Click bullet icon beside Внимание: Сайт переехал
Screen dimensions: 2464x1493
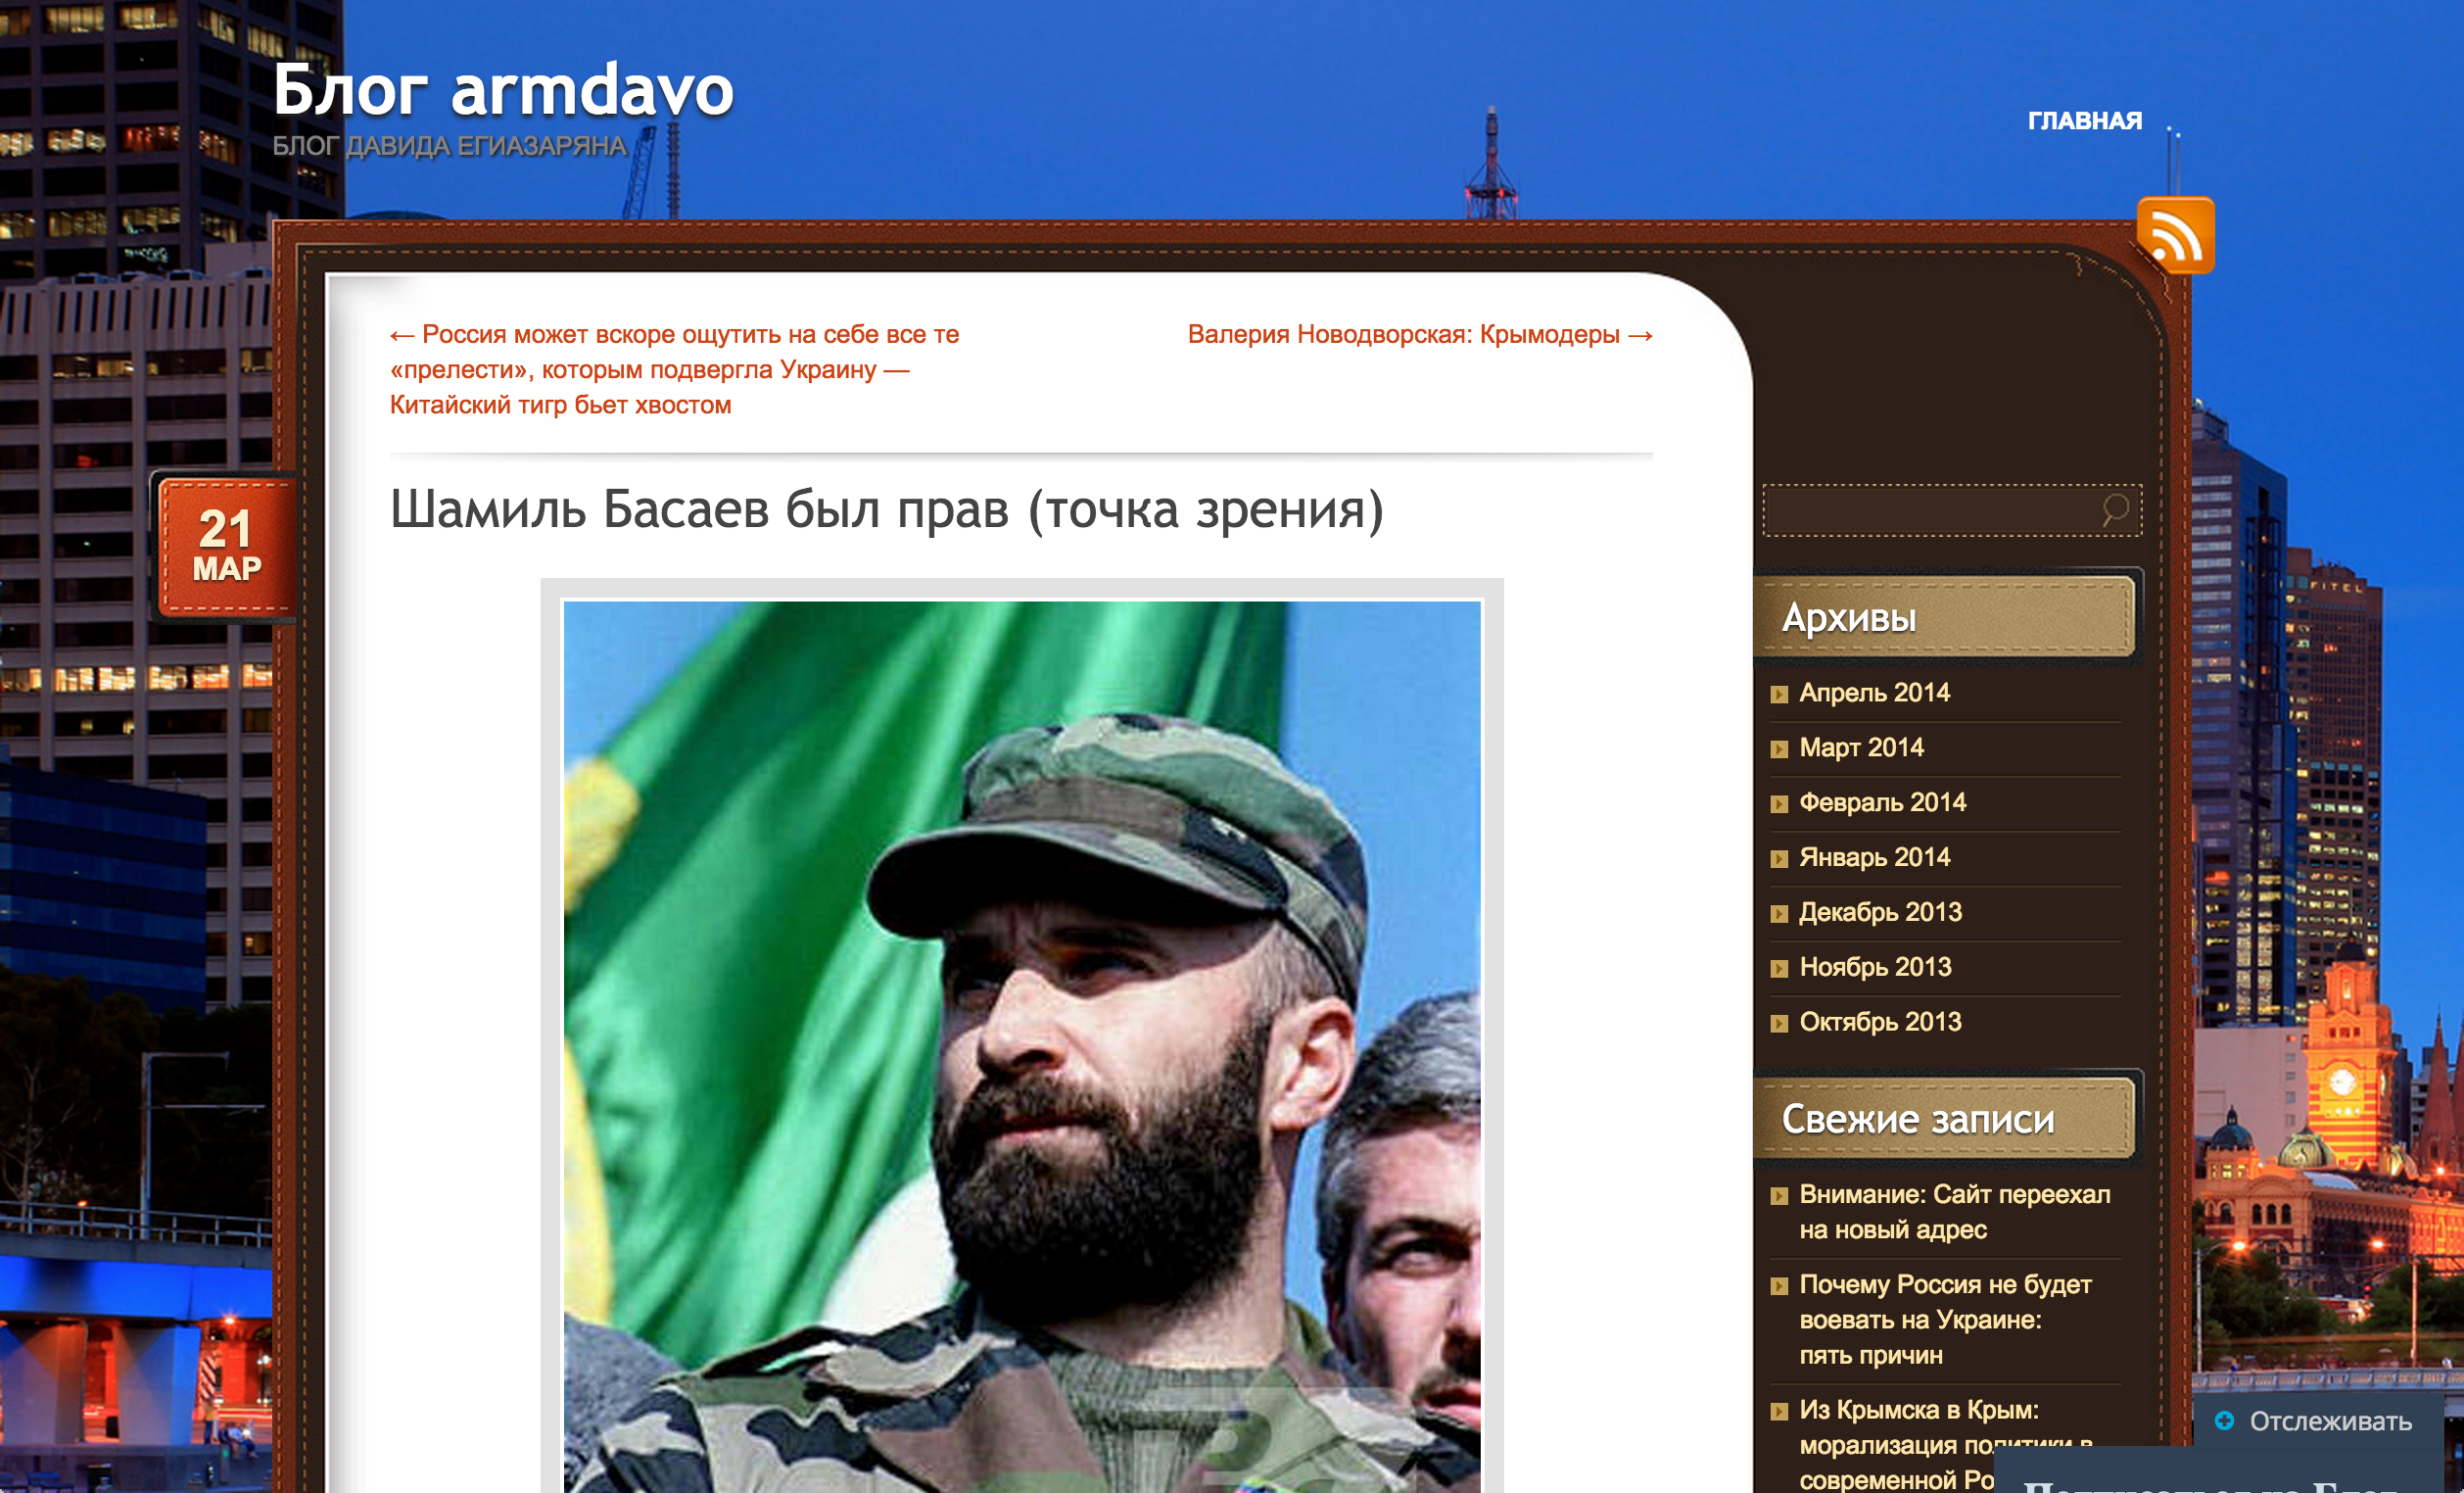click(1779, 1196)
